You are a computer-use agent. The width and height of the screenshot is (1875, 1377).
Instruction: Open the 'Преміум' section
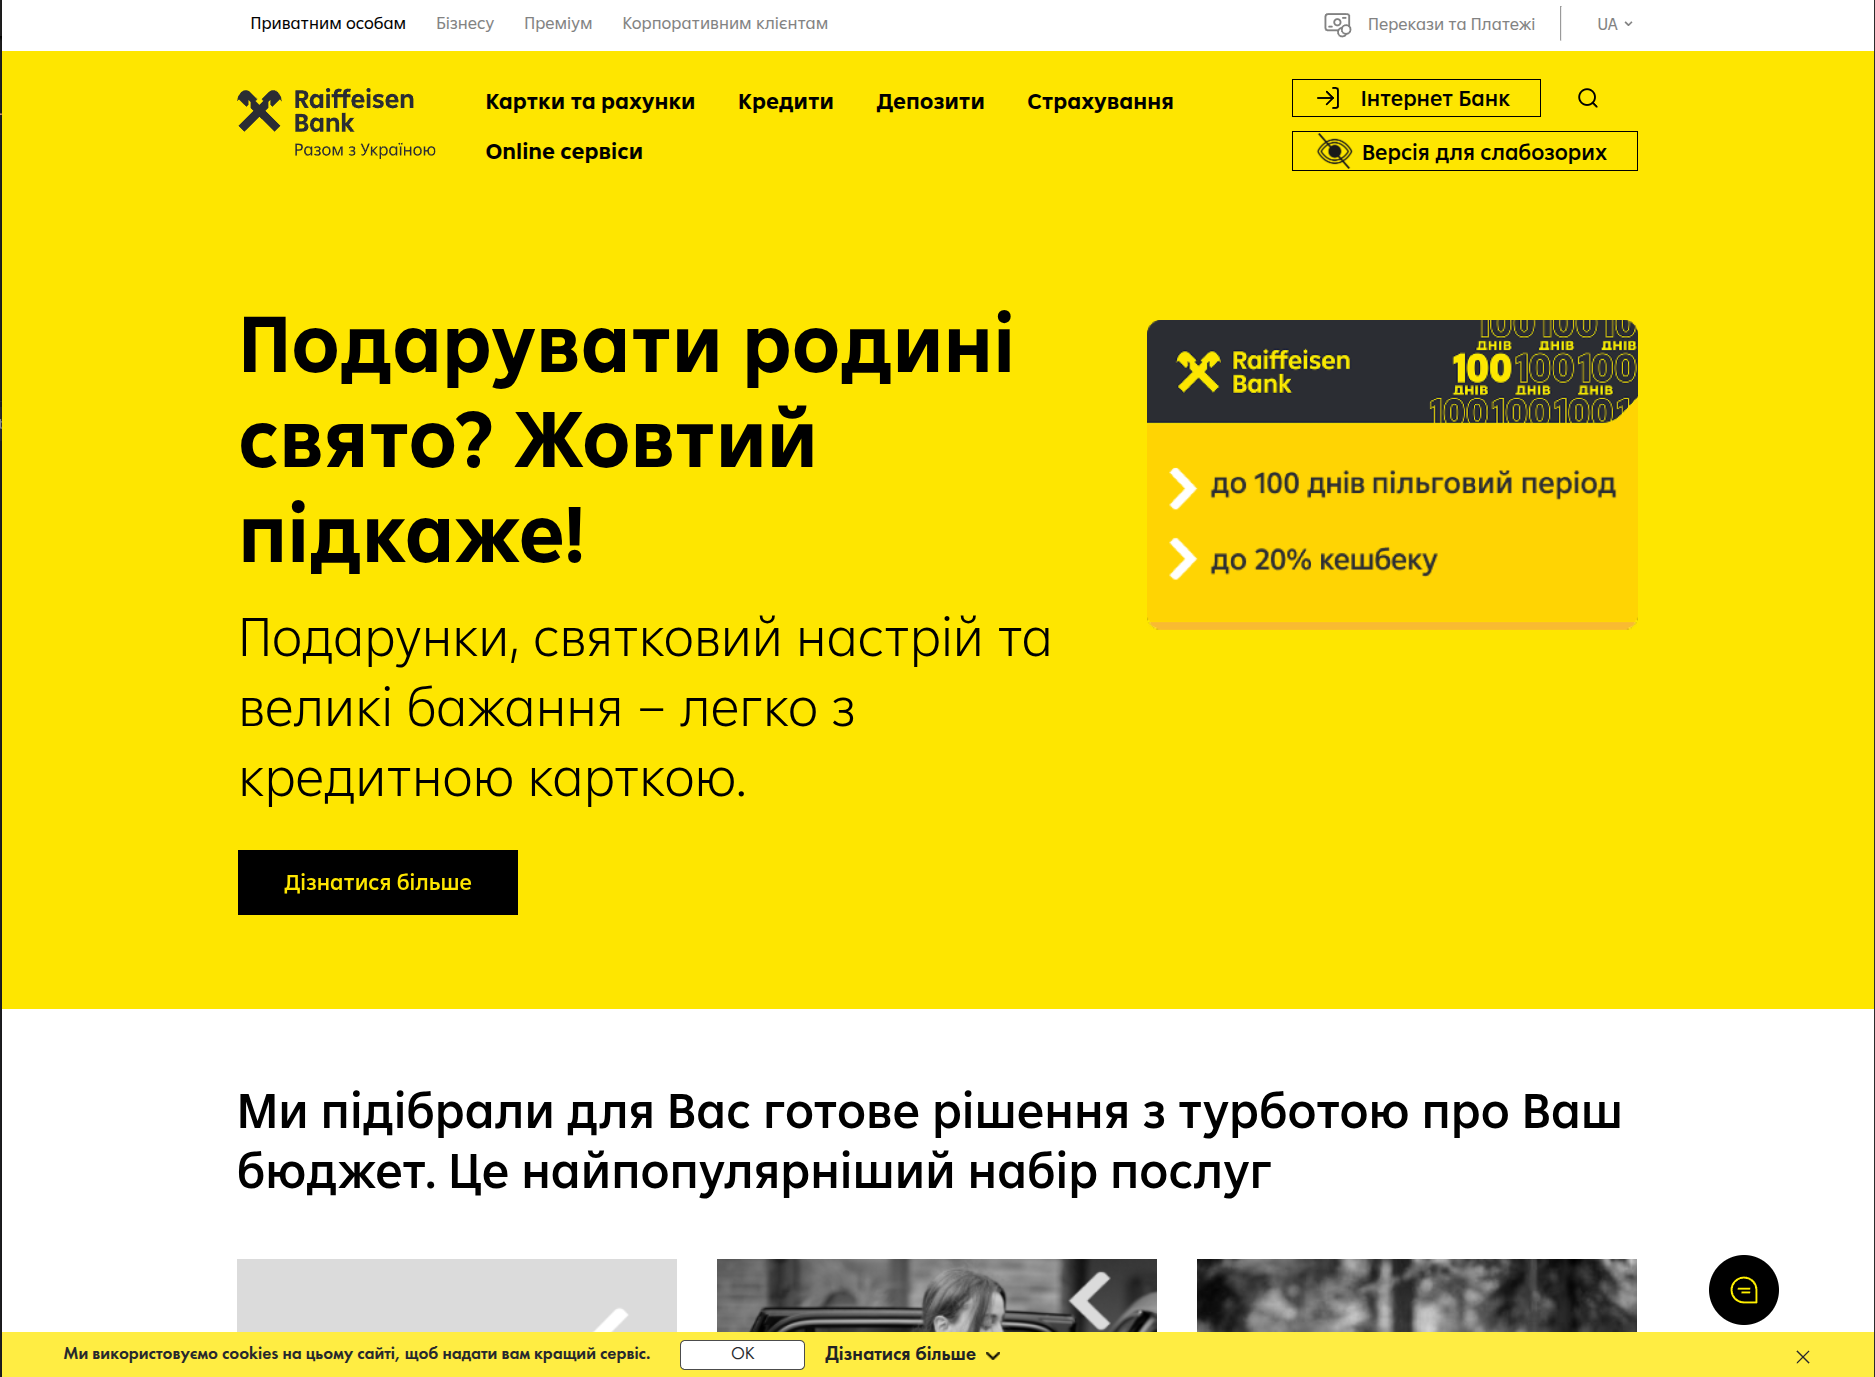point(558,24)
